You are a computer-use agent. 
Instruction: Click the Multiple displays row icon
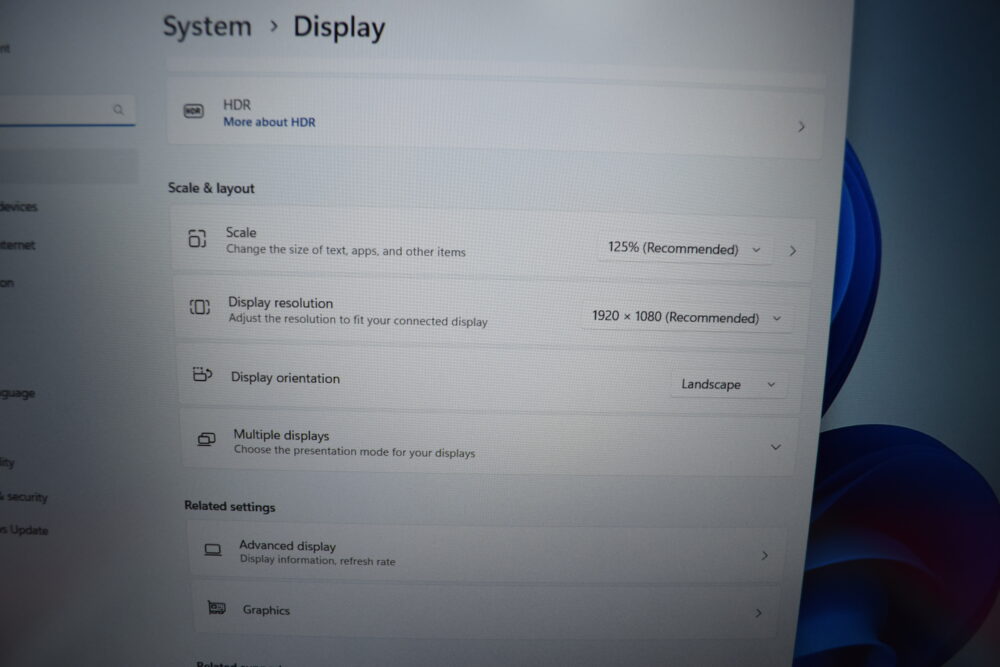(206, 439)
